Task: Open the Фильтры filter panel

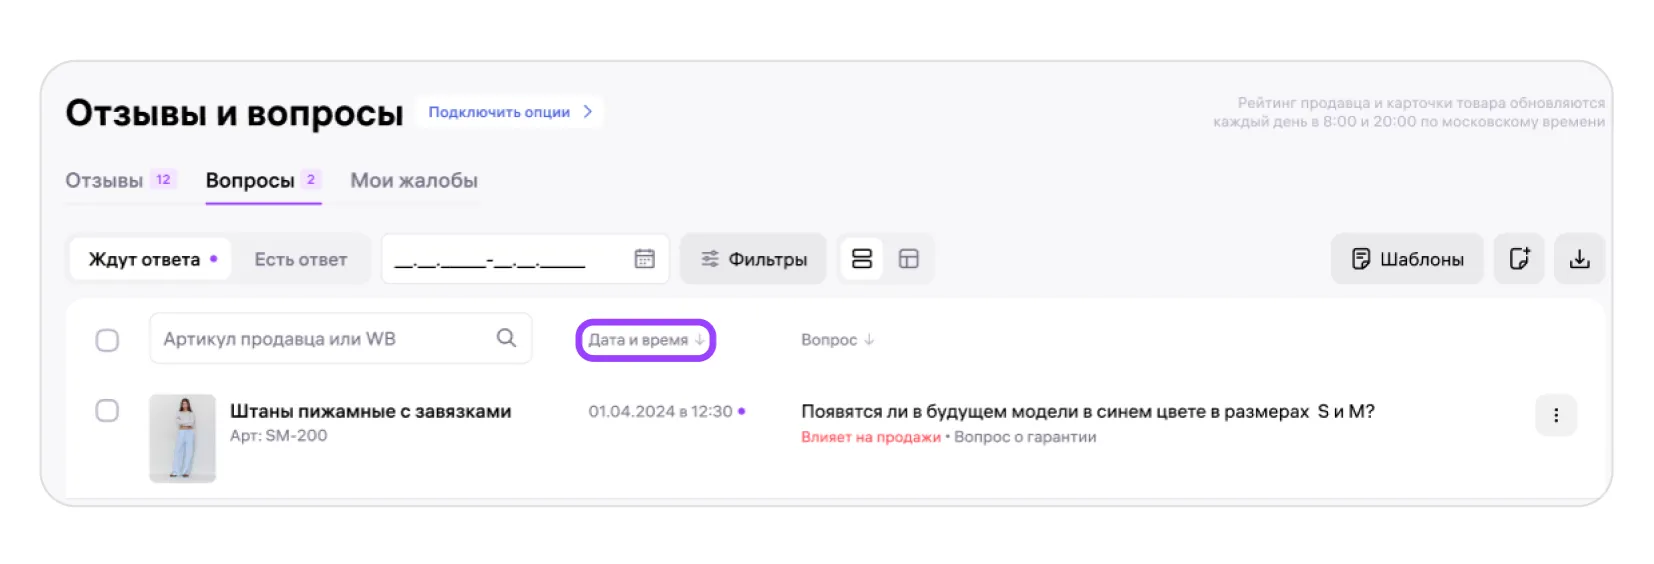Action: tap(753, 259)
